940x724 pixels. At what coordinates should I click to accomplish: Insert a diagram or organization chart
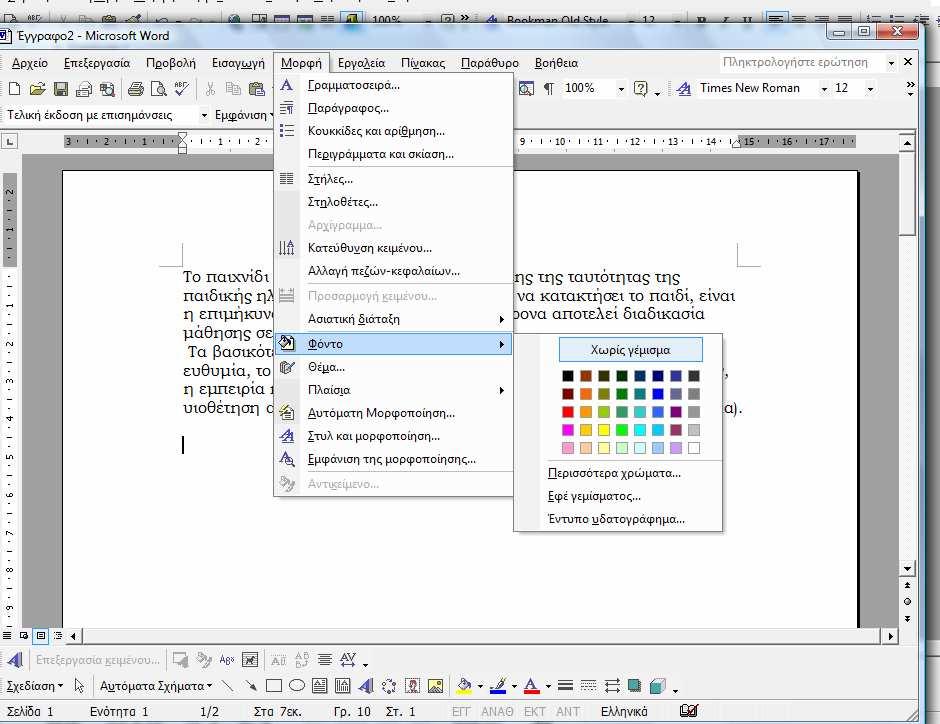389,686
